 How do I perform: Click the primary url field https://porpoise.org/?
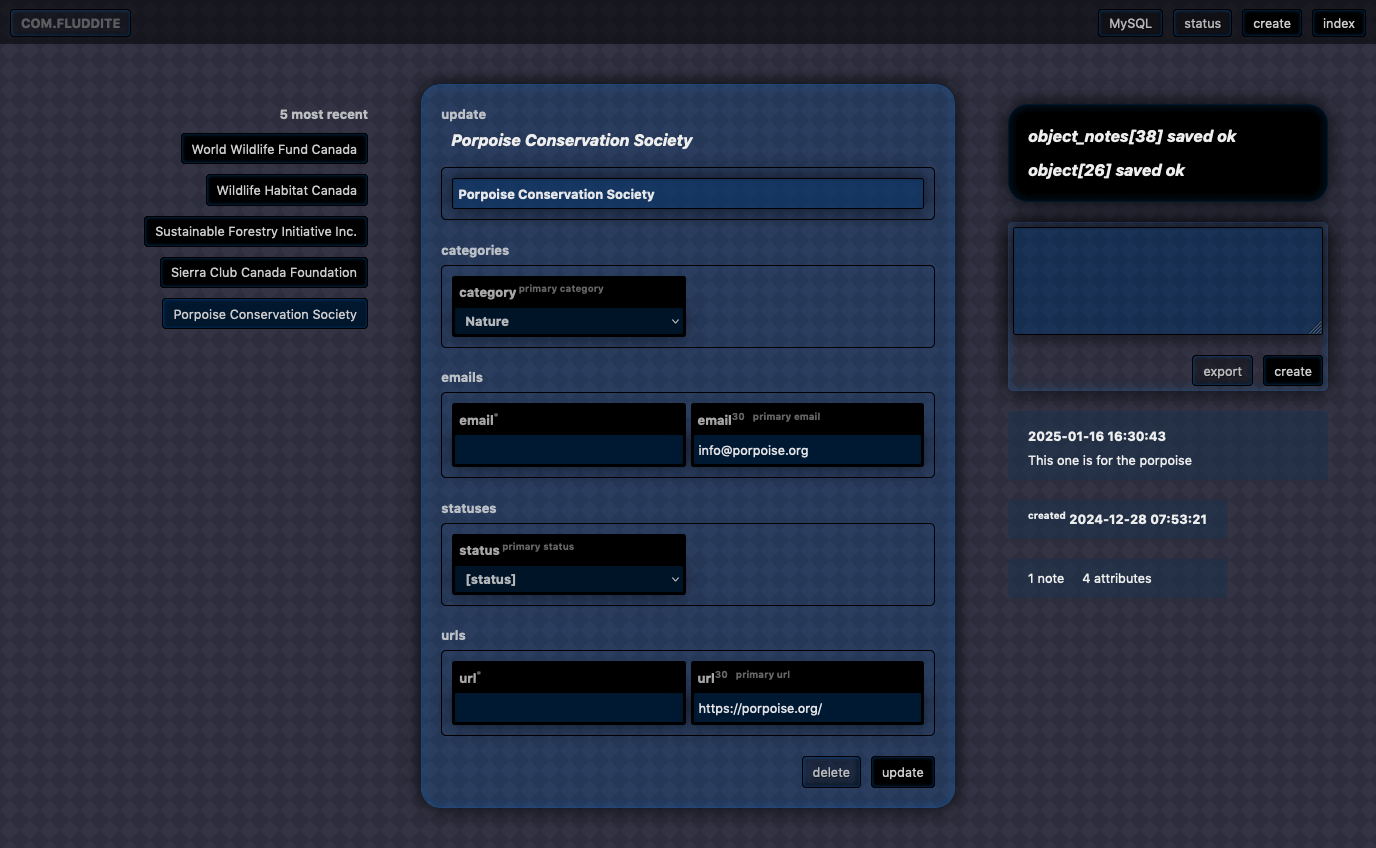[806, 708]
